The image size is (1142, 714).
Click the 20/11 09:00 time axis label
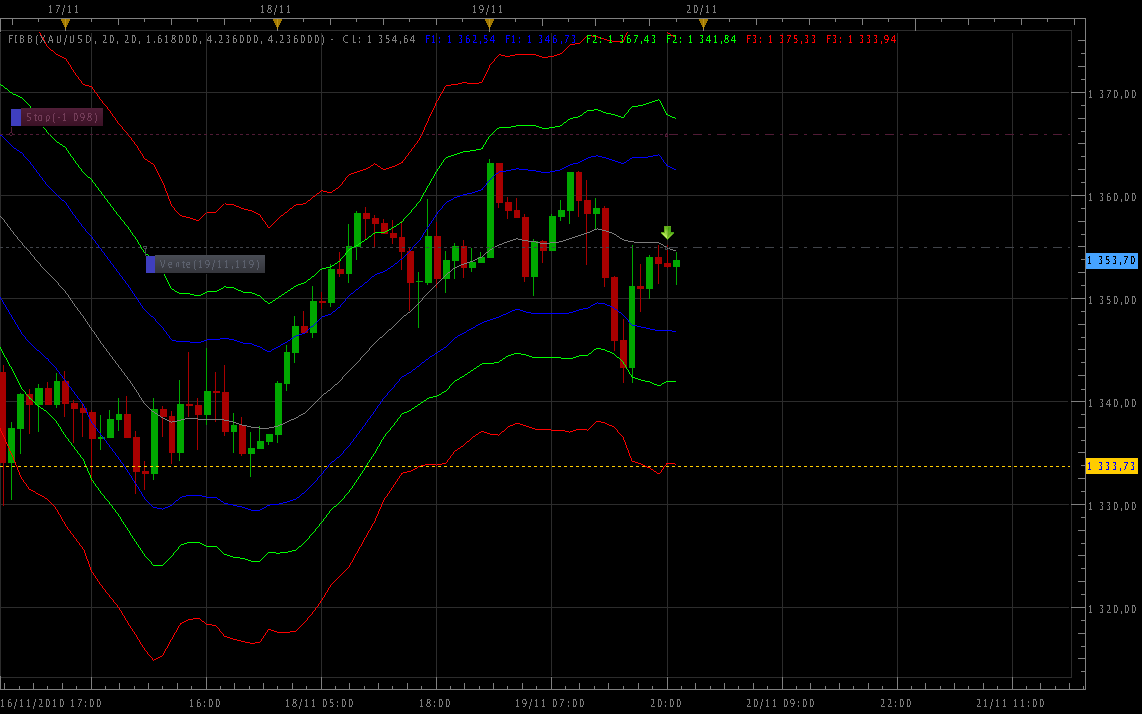pyautogui.click(x=781, y=703)
